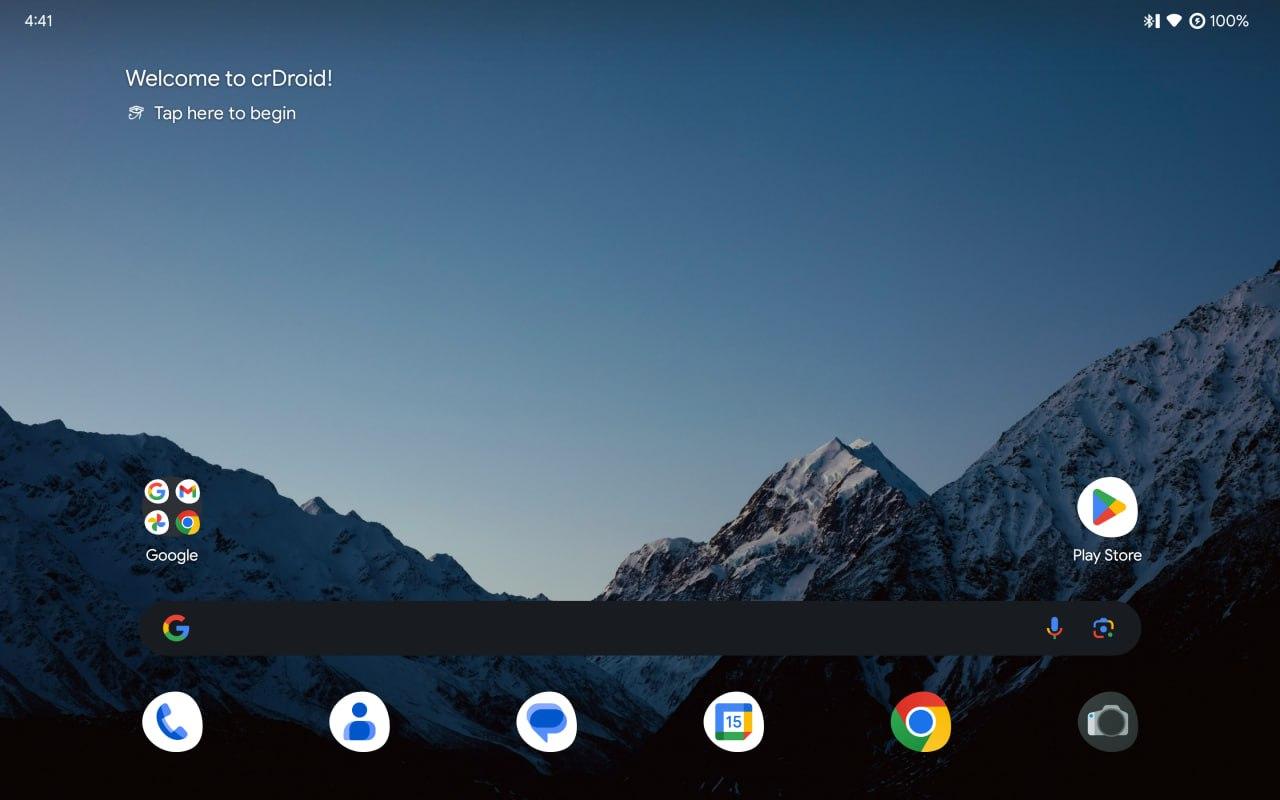Tap the microphone voice search icon
Screen dimensions: 1280x800
point(1054,628)
